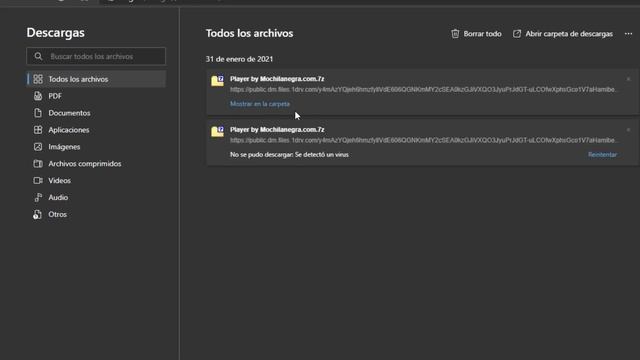Click the Videos camera icon
Viewport: 640px width, 360px height.
38,180
